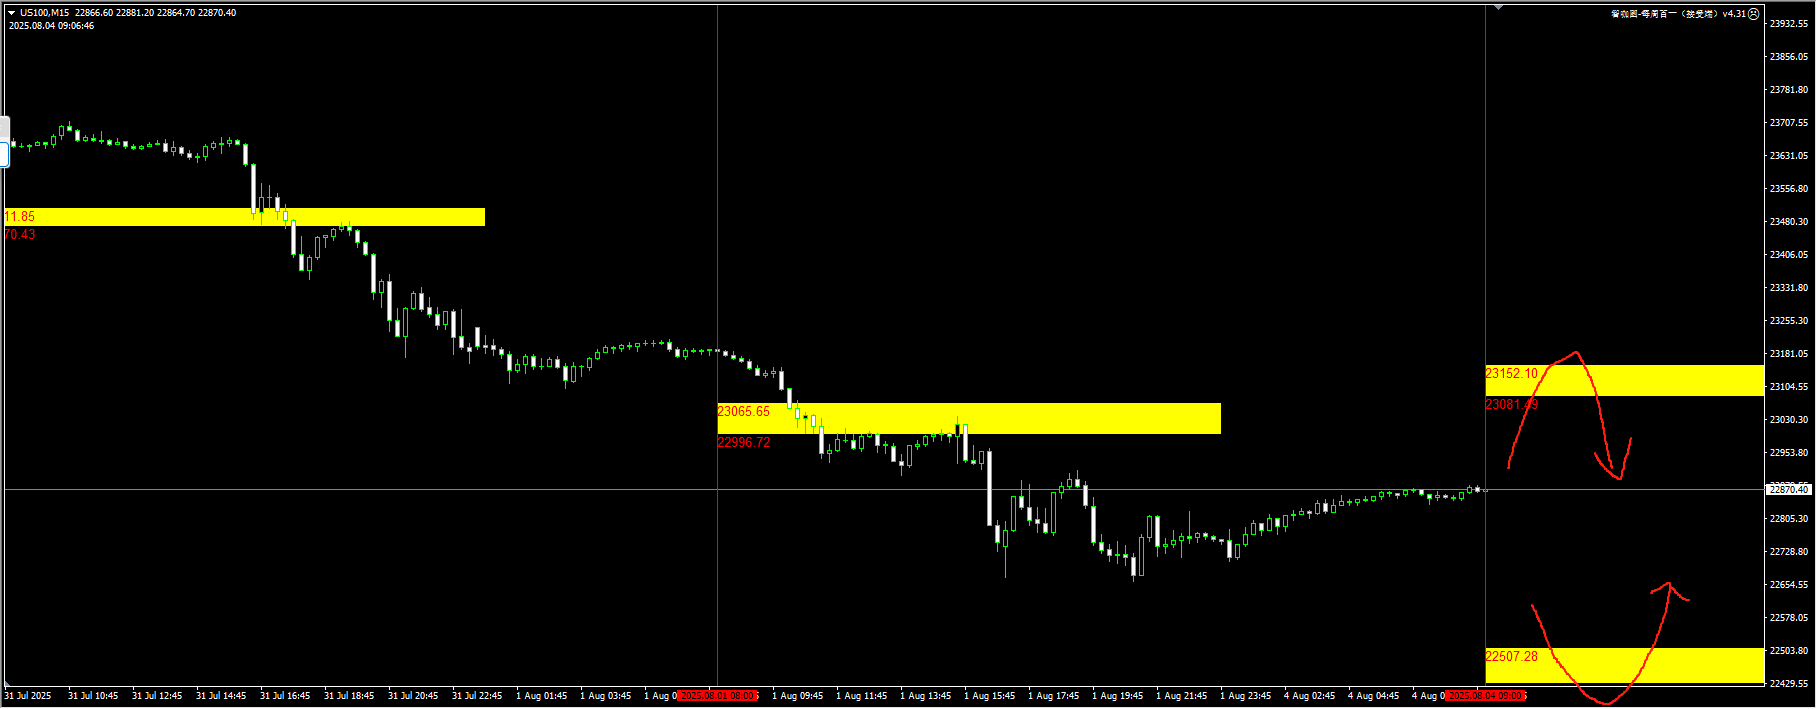
Task: Click the white side panel tab on left edge
Action: [4, 128]
